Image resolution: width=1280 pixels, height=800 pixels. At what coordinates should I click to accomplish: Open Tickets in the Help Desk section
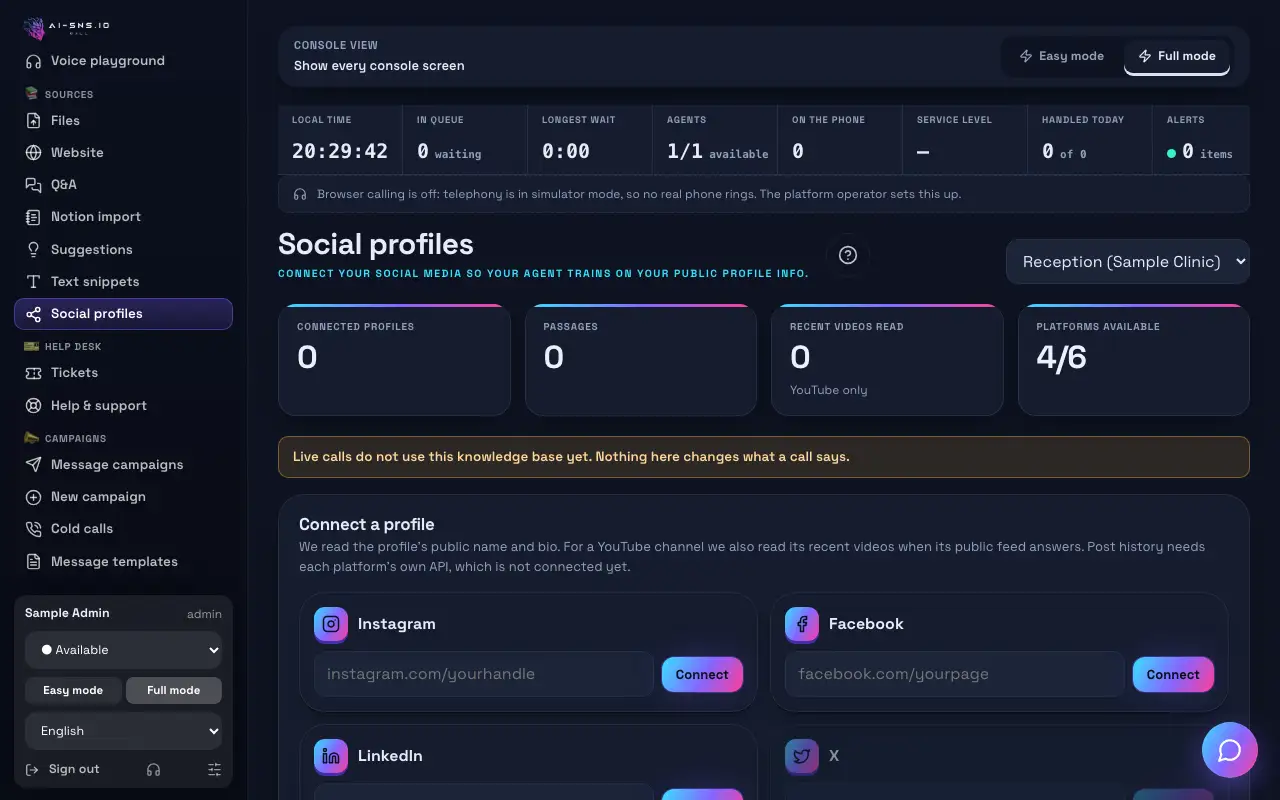coord(123,373)
